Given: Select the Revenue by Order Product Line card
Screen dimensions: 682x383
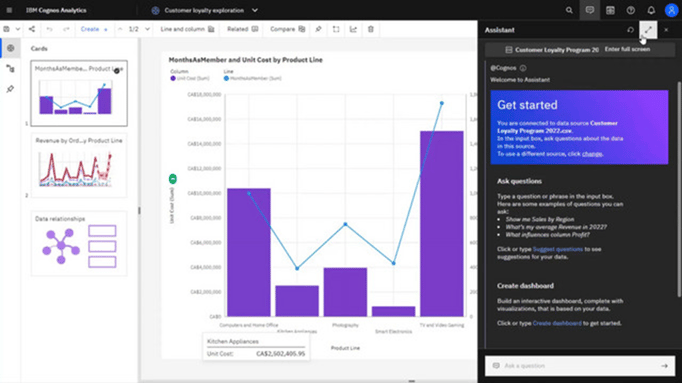Looking at the screenshot, I should [79, 165].
